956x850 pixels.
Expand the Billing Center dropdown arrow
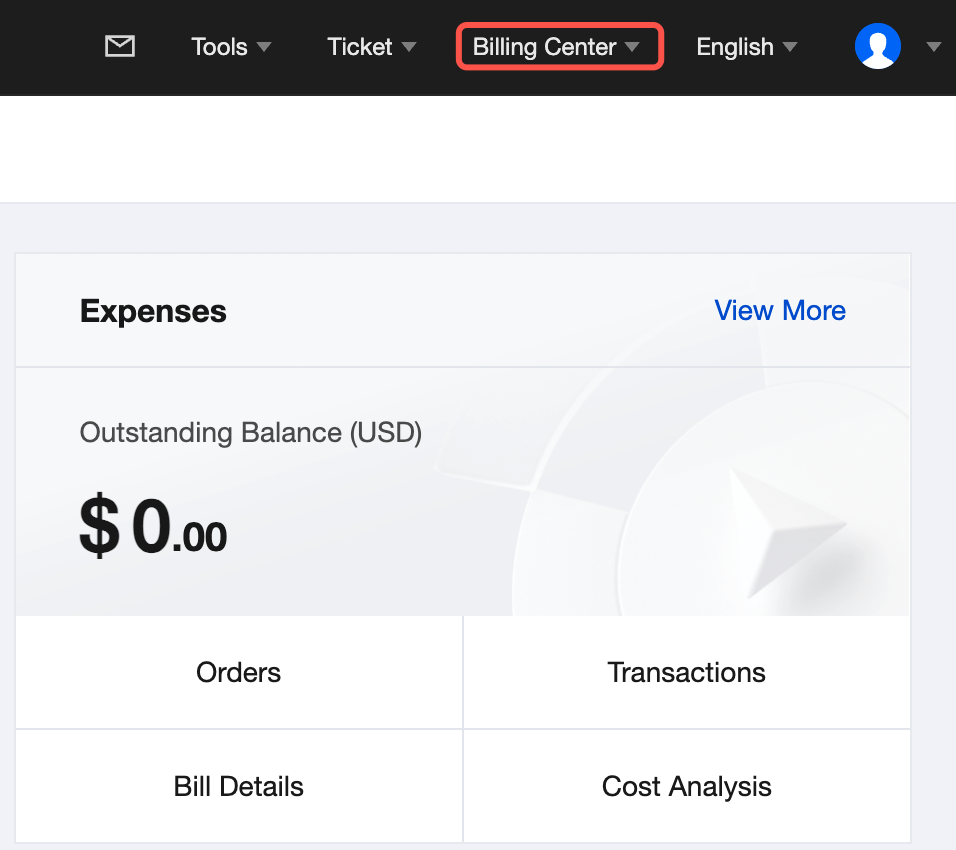[x=632, y=47]
